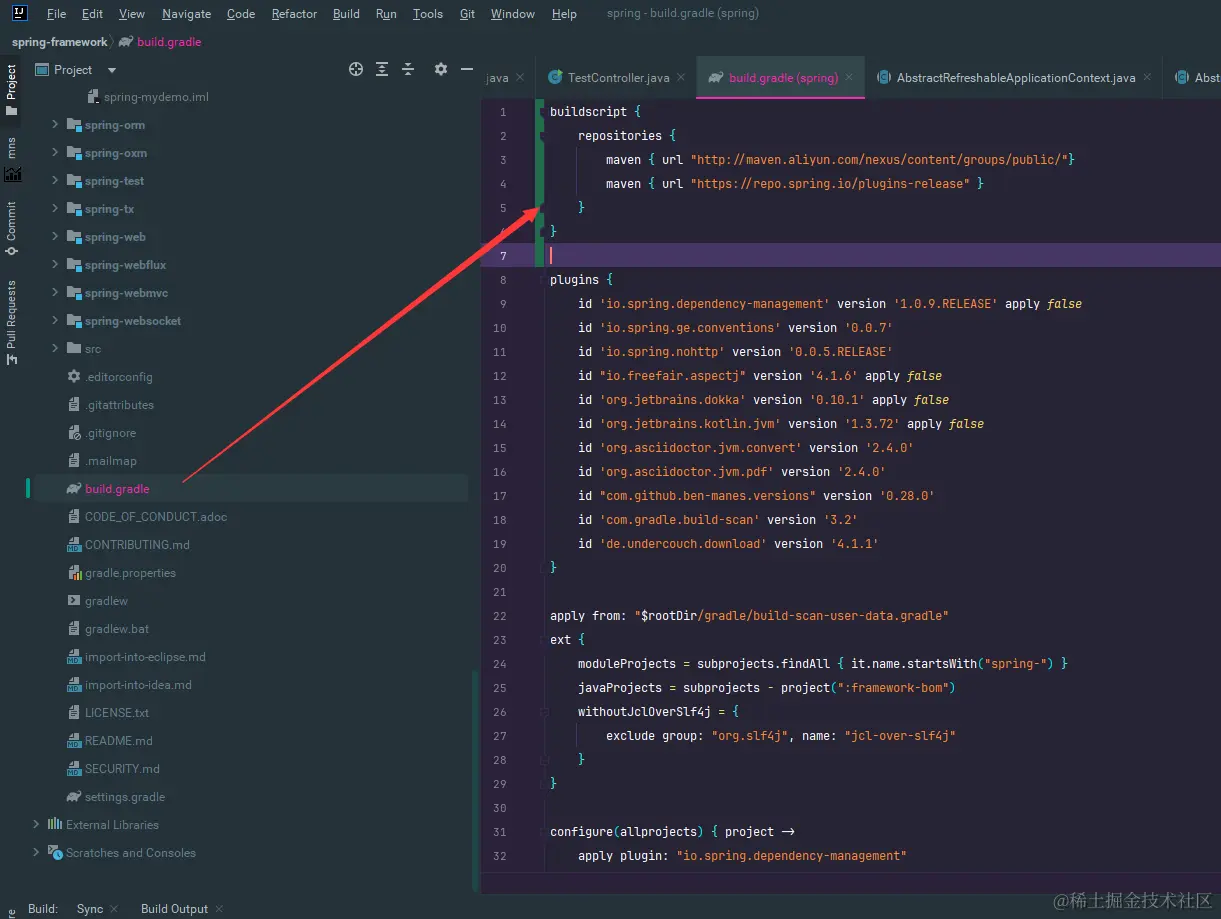Image resolution: width=1221 pixels, height=919 pixels.
Task: Hide the Project panel with minus icon
Action: point(466,69)
